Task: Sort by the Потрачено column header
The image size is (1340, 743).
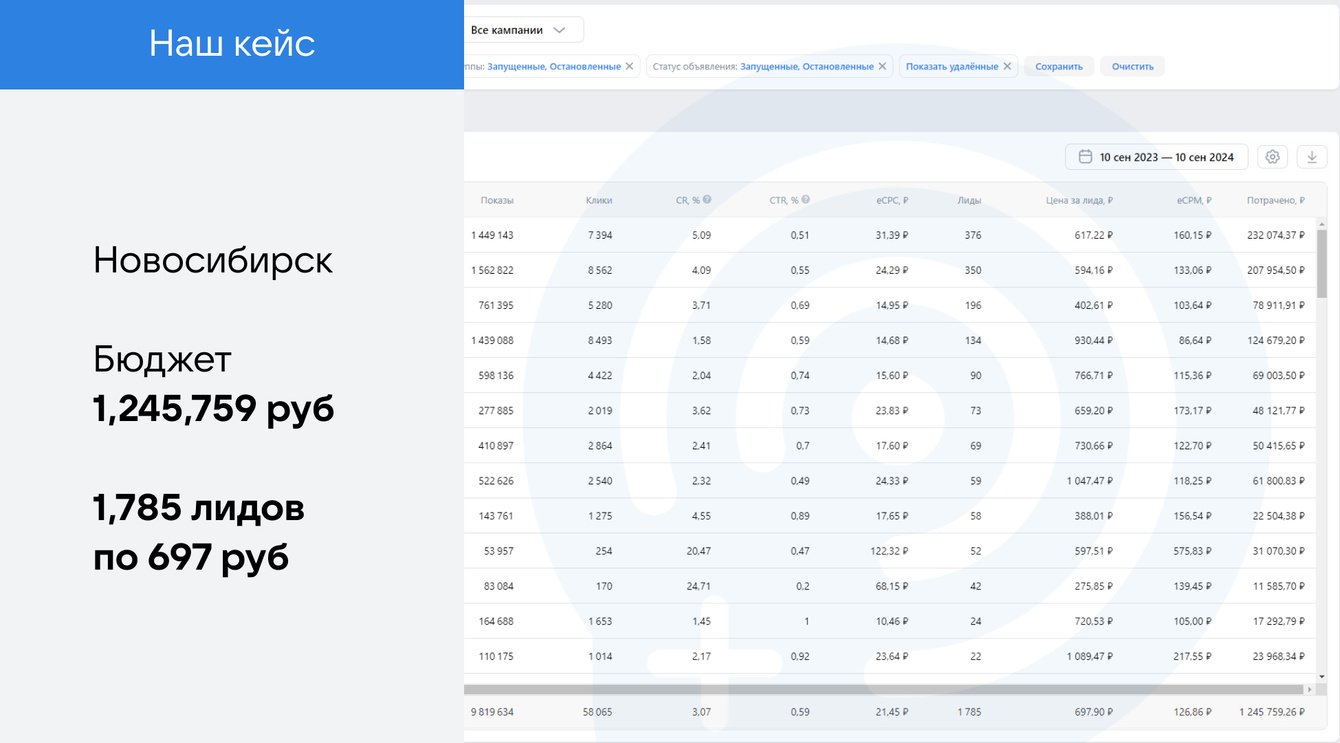Action: 1275,200
